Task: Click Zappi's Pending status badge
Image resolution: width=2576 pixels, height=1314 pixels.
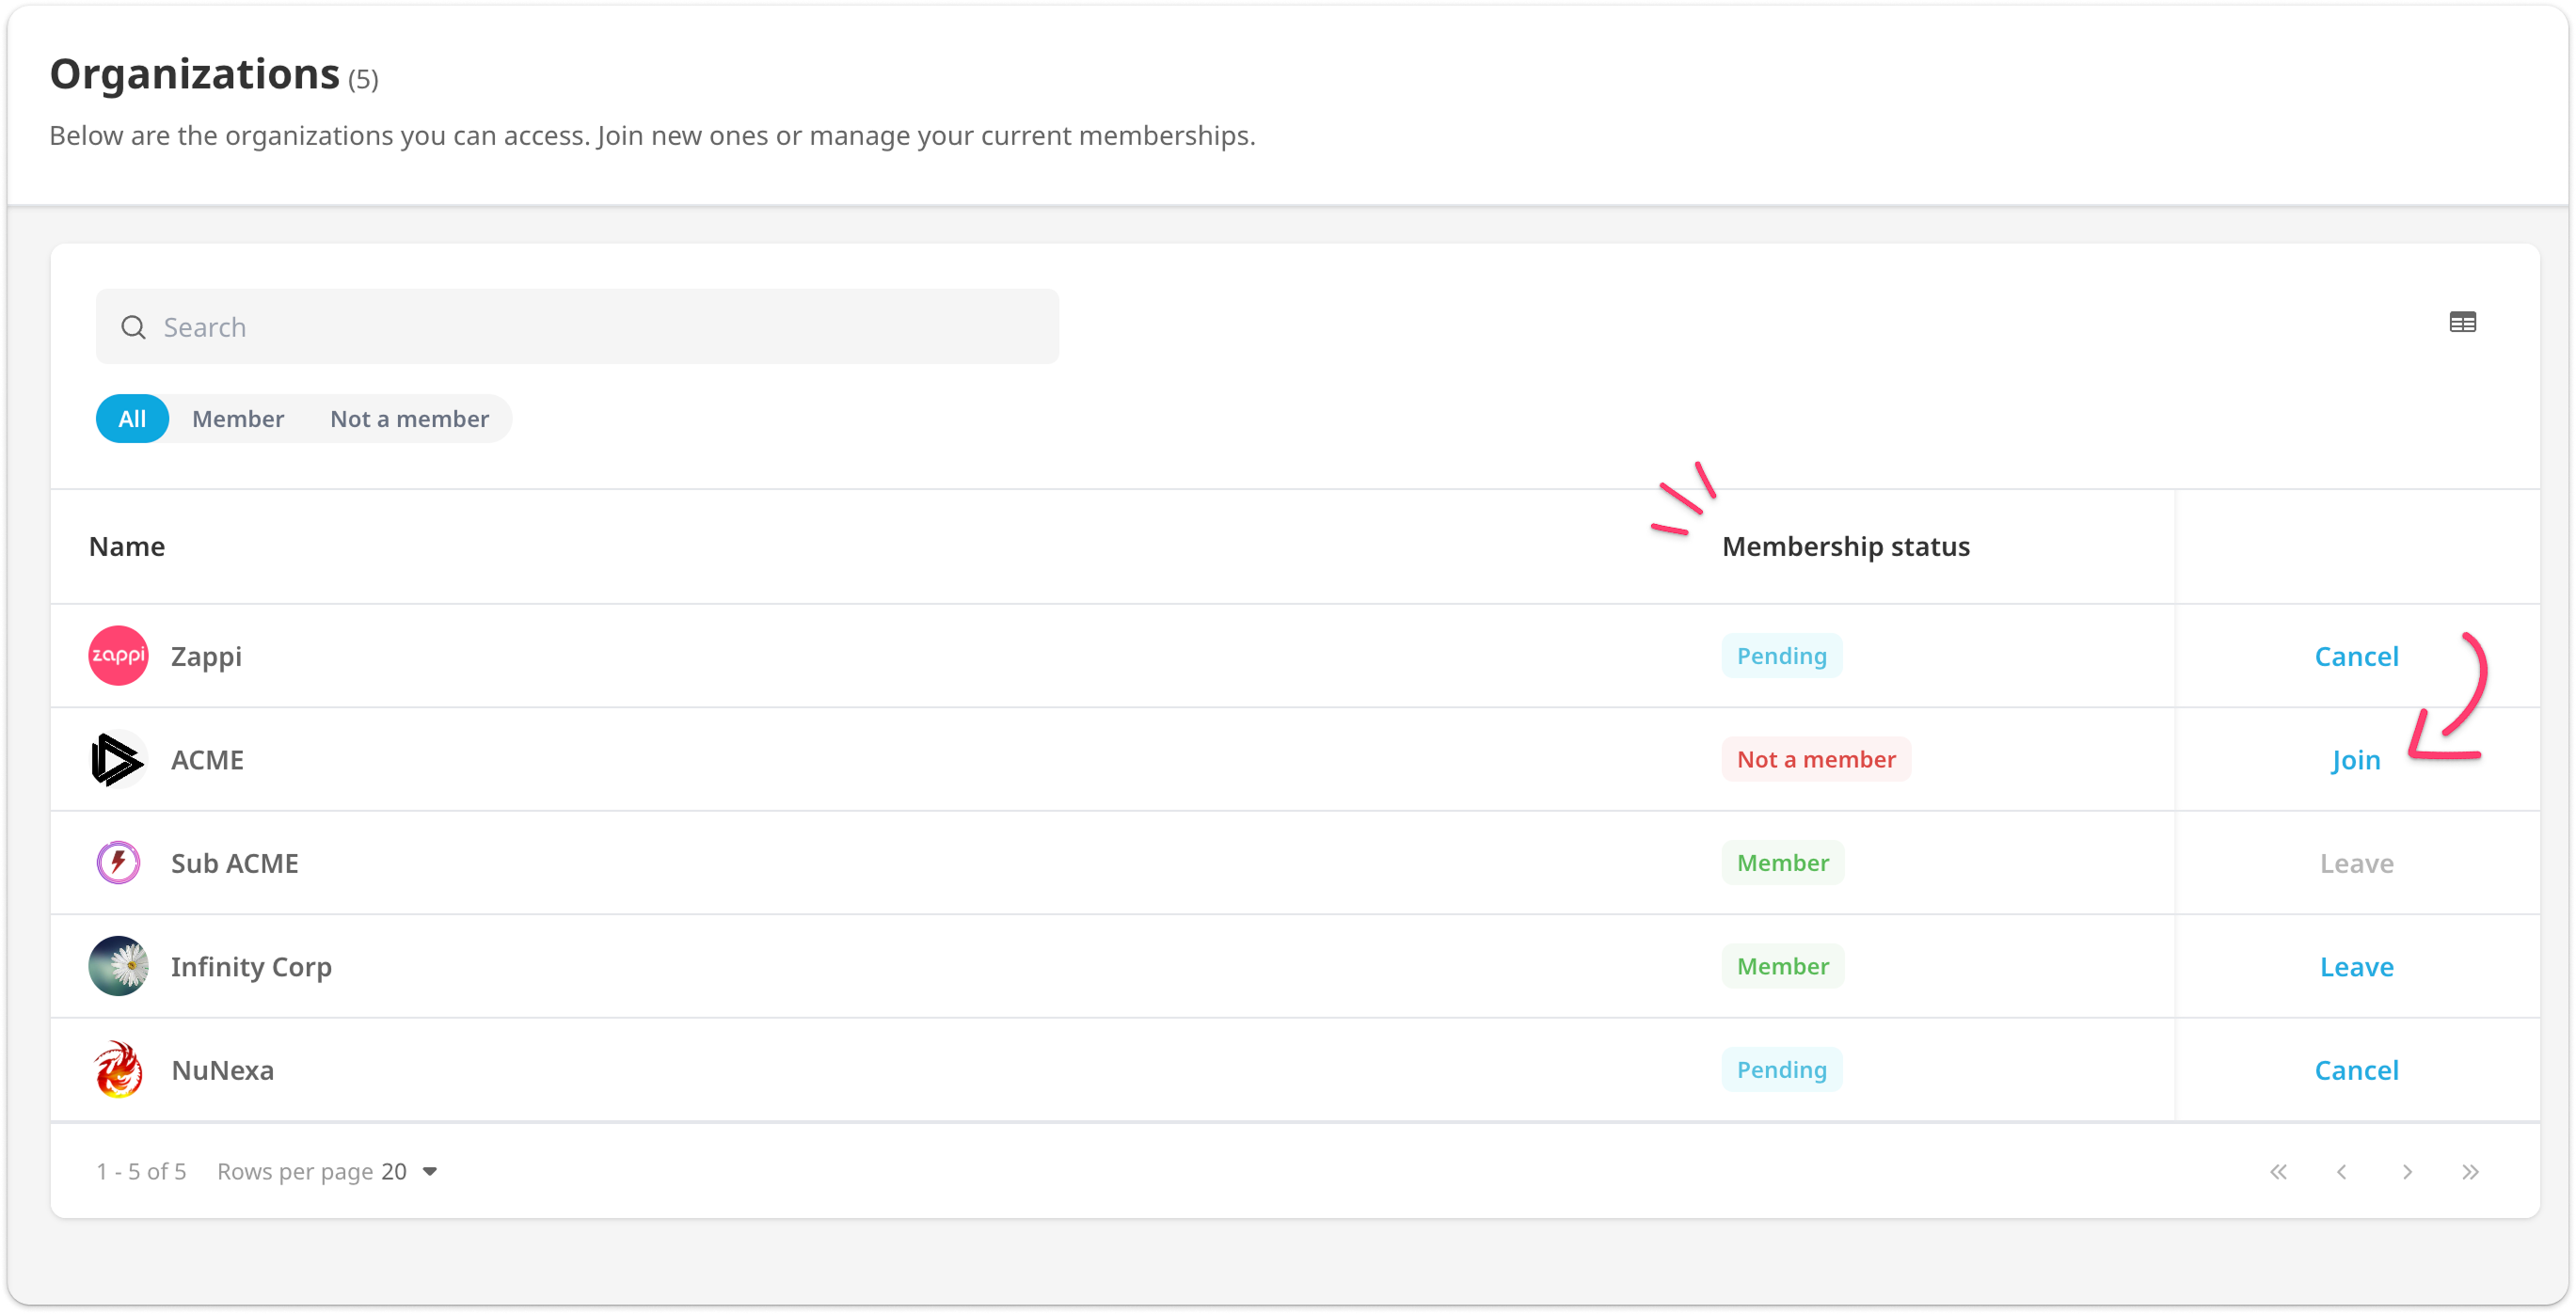Action: click(1781, 656)
